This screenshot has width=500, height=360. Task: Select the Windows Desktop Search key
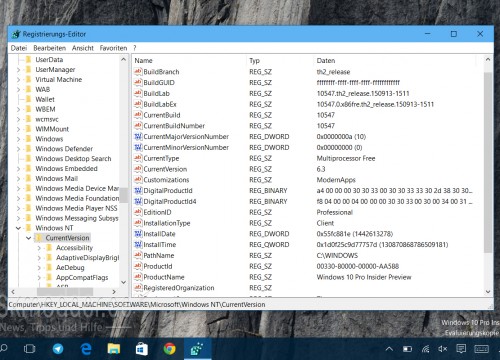(x=73, y=159)
